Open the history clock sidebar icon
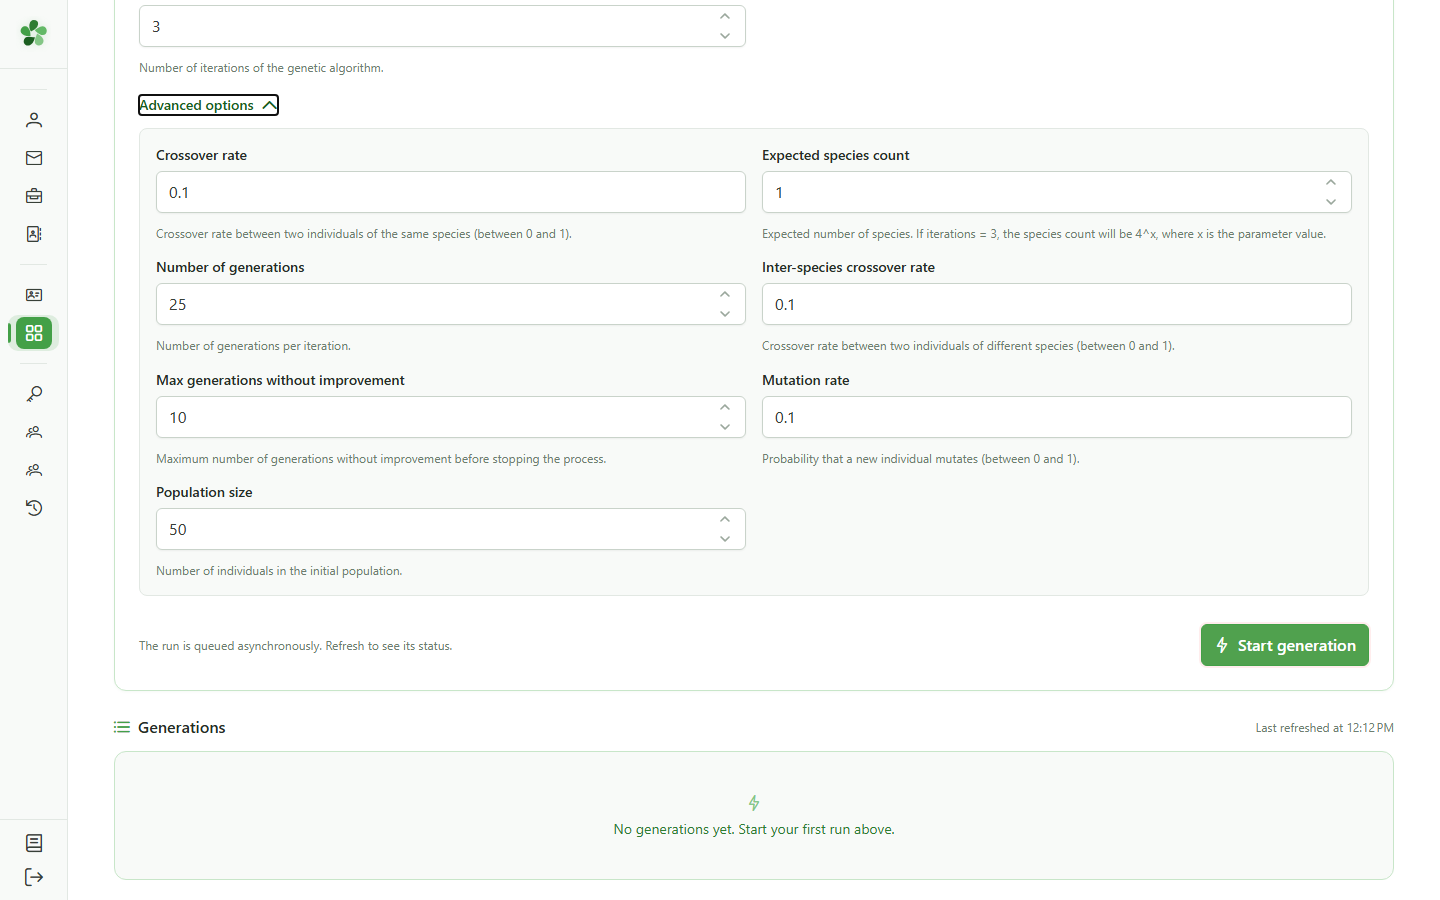 coord(34,508)
